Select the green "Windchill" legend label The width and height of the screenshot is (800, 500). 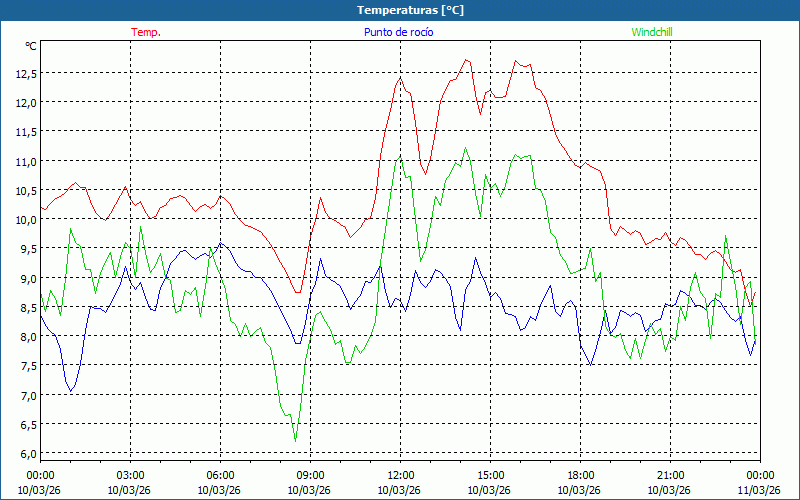652,32
